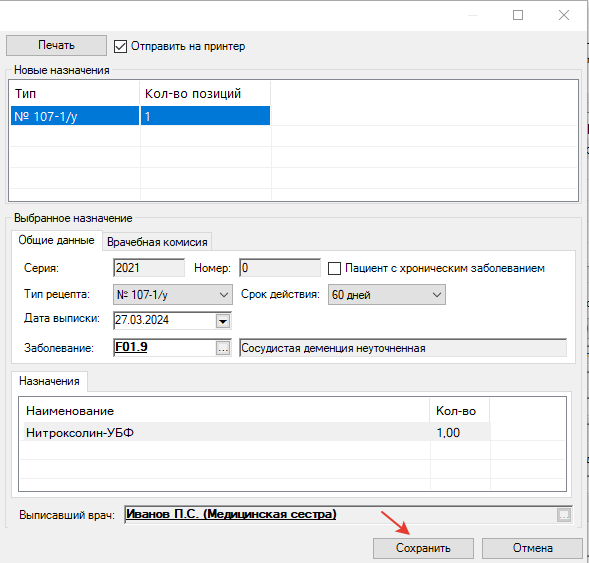Expand the Тип рецепта combo box

pyautogui.click(x=172, y=294)
